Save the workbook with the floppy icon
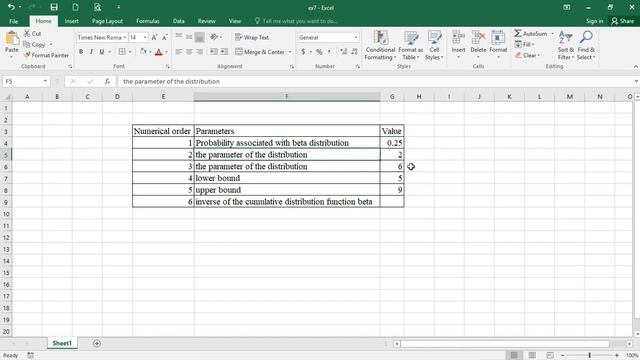640x360 pixels. click(54, 7)
